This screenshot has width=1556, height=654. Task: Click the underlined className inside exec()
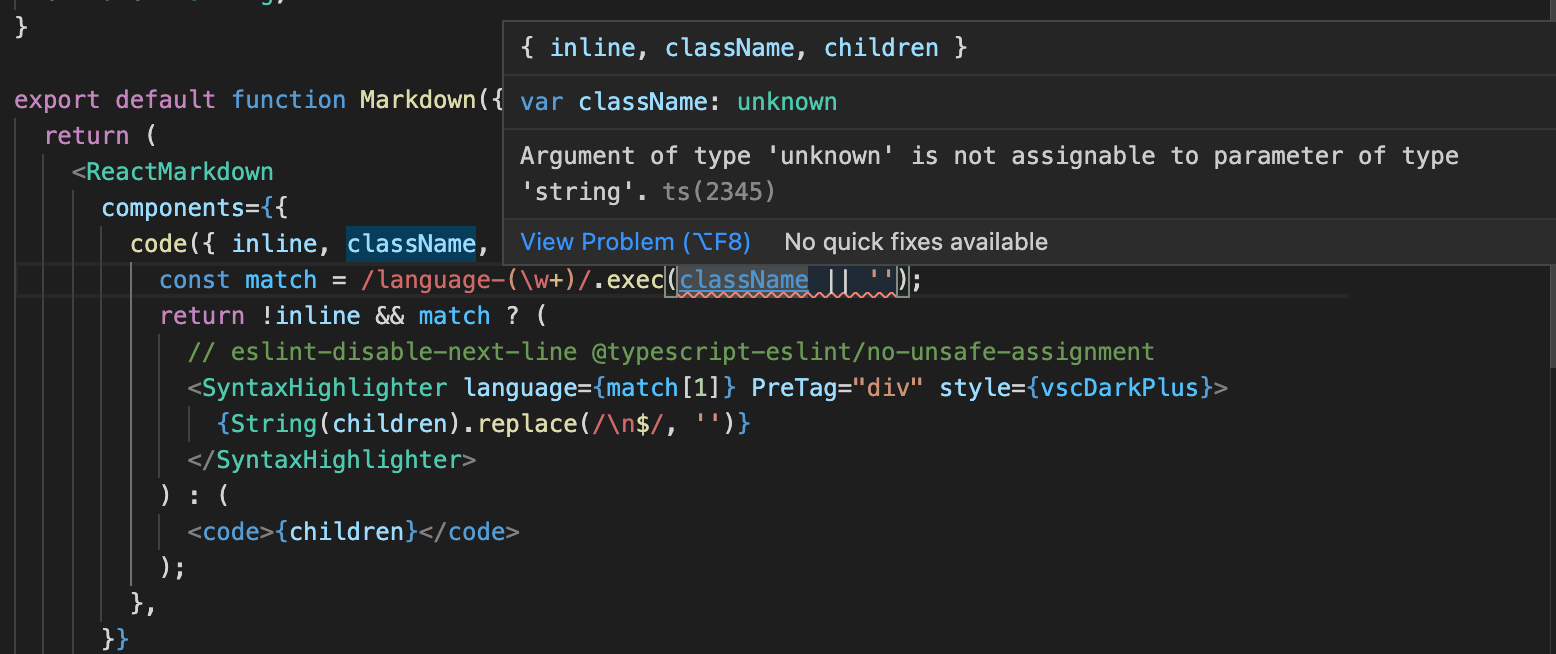click(743, 280)
